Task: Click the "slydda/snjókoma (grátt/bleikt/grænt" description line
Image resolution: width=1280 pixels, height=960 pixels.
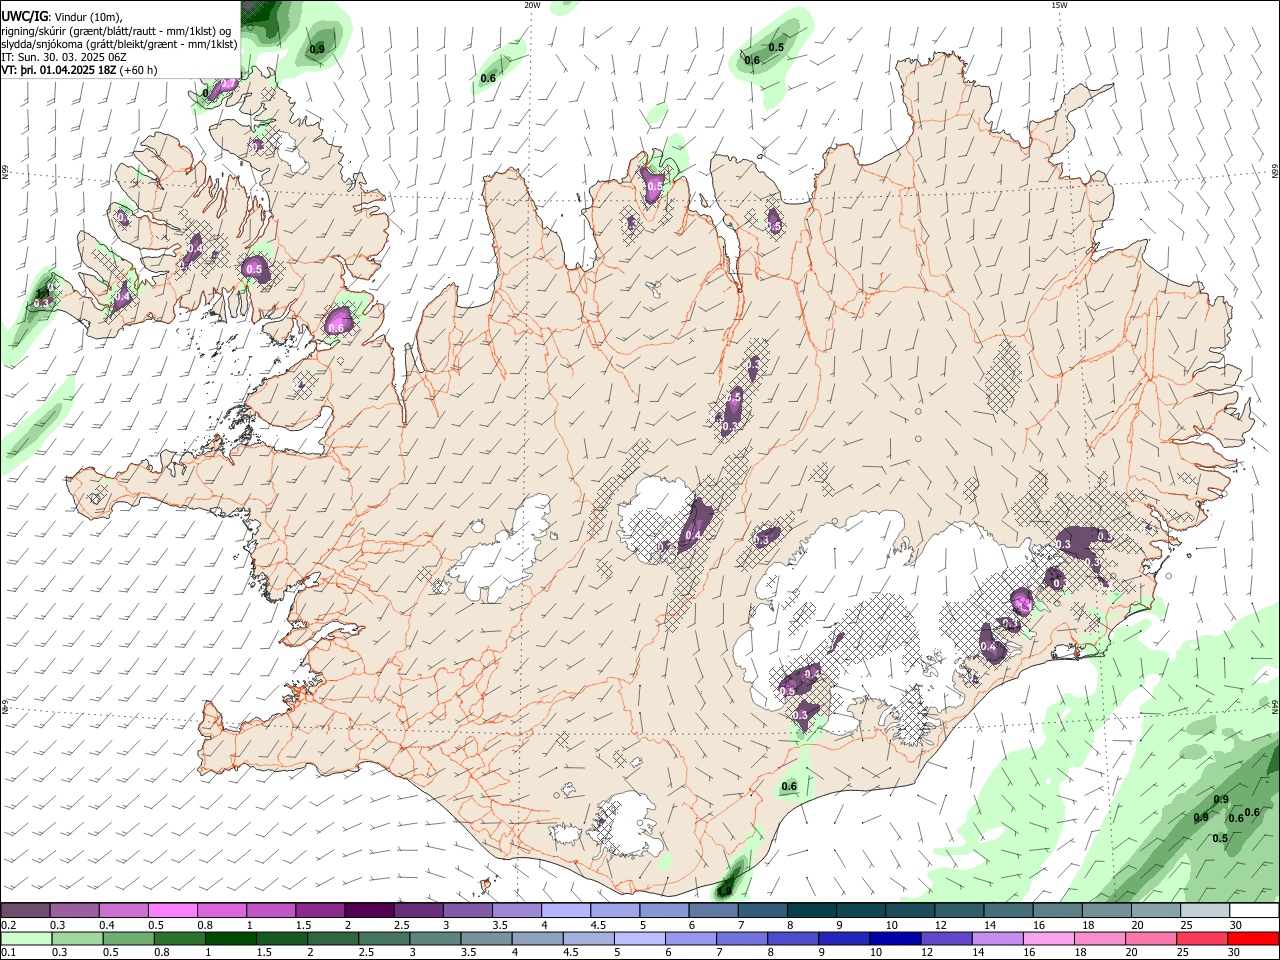Action: (x=119, y=44)
